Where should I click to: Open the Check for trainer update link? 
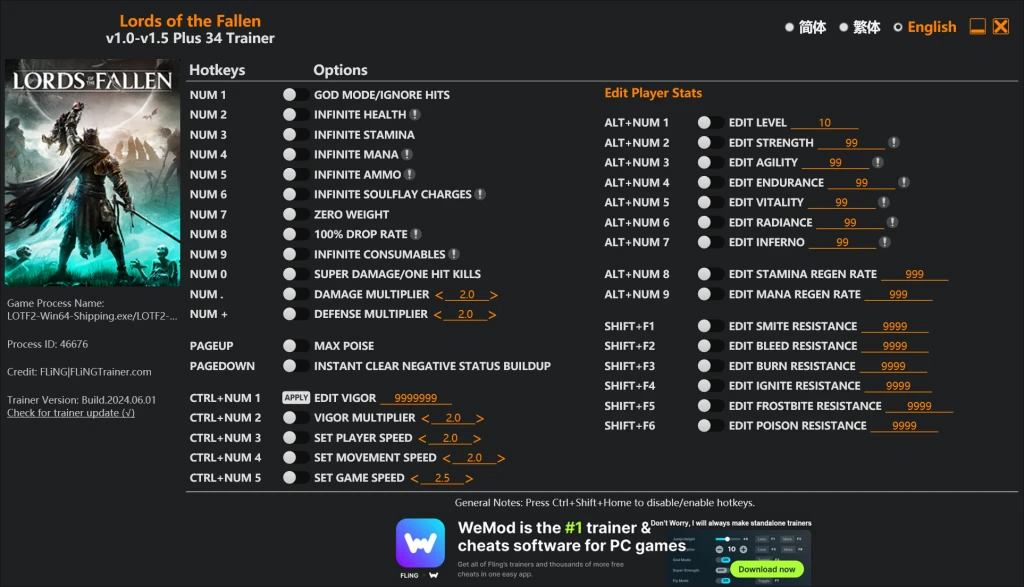click(71, 413)
